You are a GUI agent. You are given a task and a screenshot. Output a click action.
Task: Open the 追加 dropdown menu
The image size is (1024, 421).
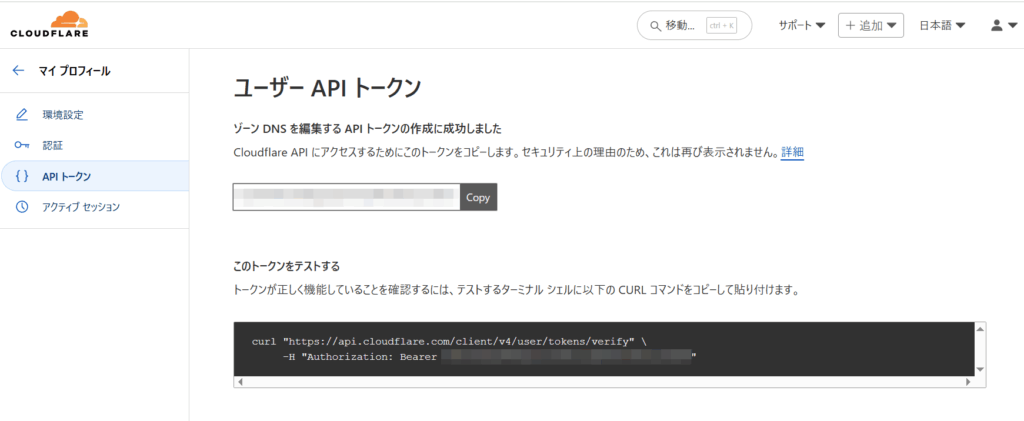coord(871,25)
